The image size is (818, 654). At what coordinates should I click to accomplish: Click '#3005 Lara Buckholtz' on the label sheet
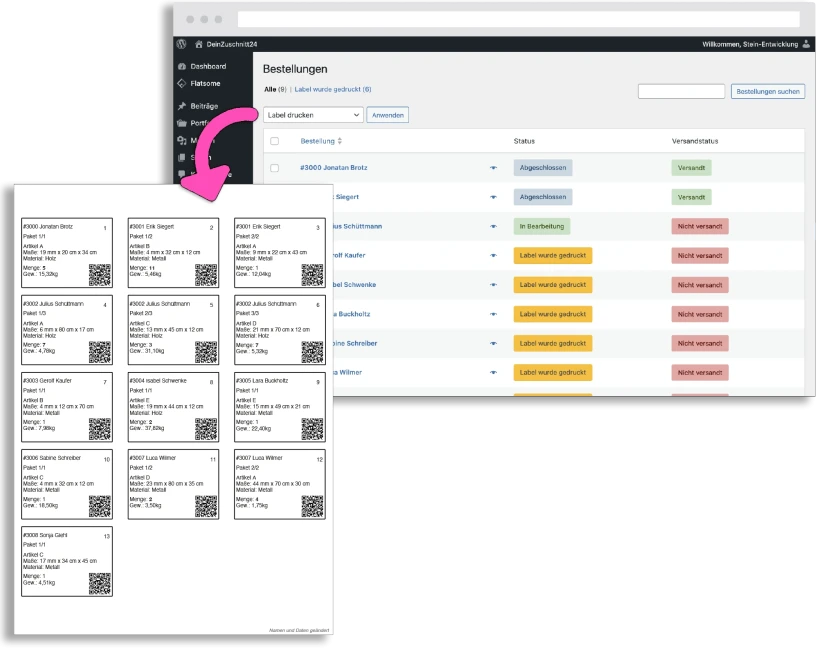pyautogui.click(x=262, y=381)
